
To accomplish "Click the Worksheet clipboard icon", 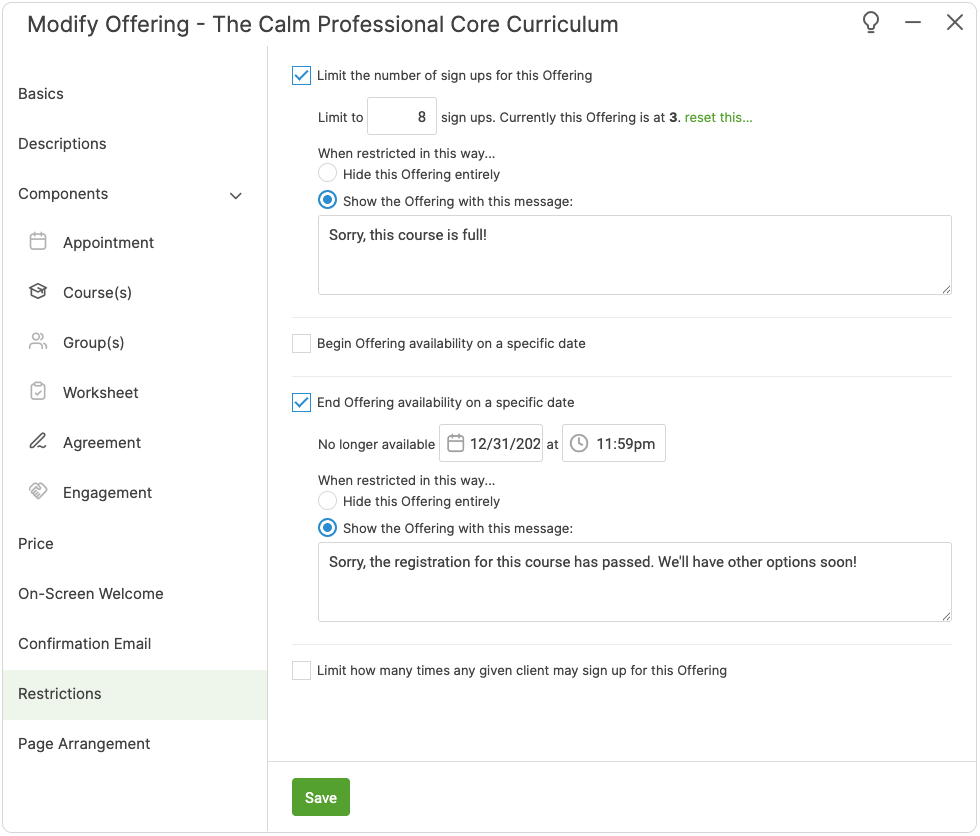I will (38, 392).
